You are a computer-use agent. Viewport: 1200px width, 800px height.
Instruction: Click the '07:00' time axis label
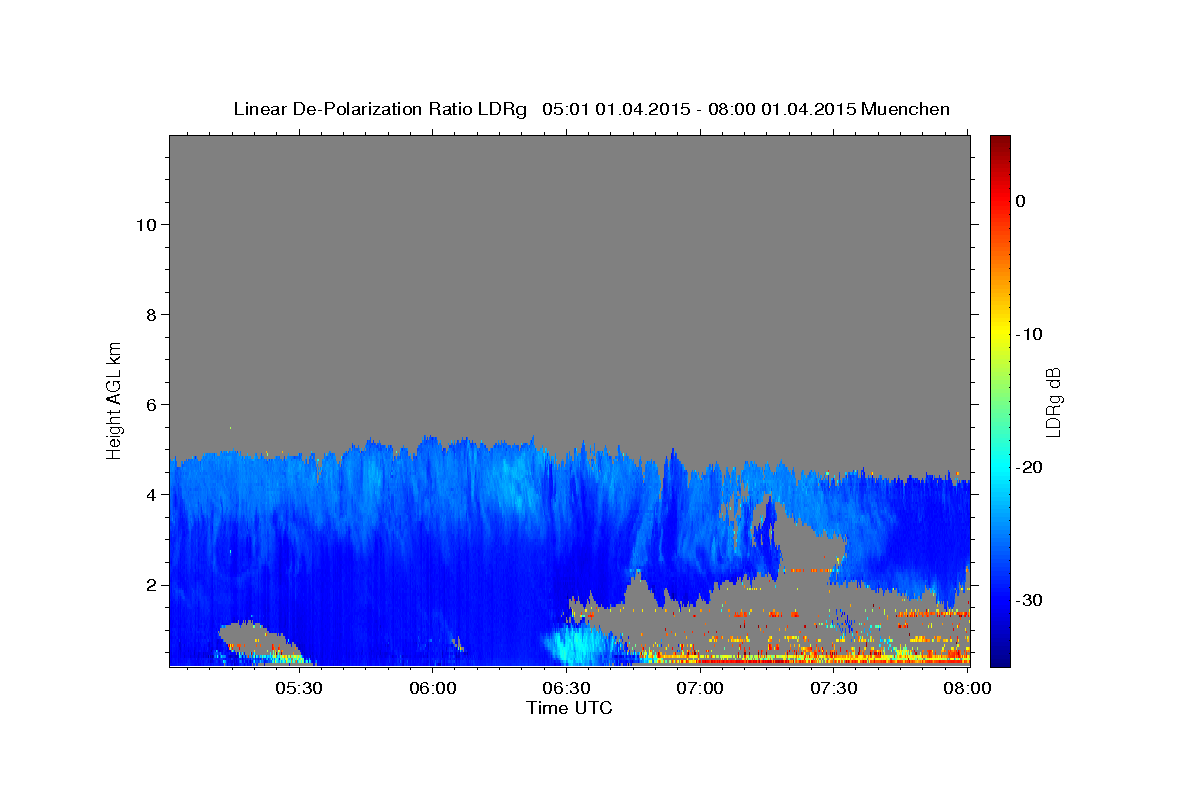(x=700, y=689)
